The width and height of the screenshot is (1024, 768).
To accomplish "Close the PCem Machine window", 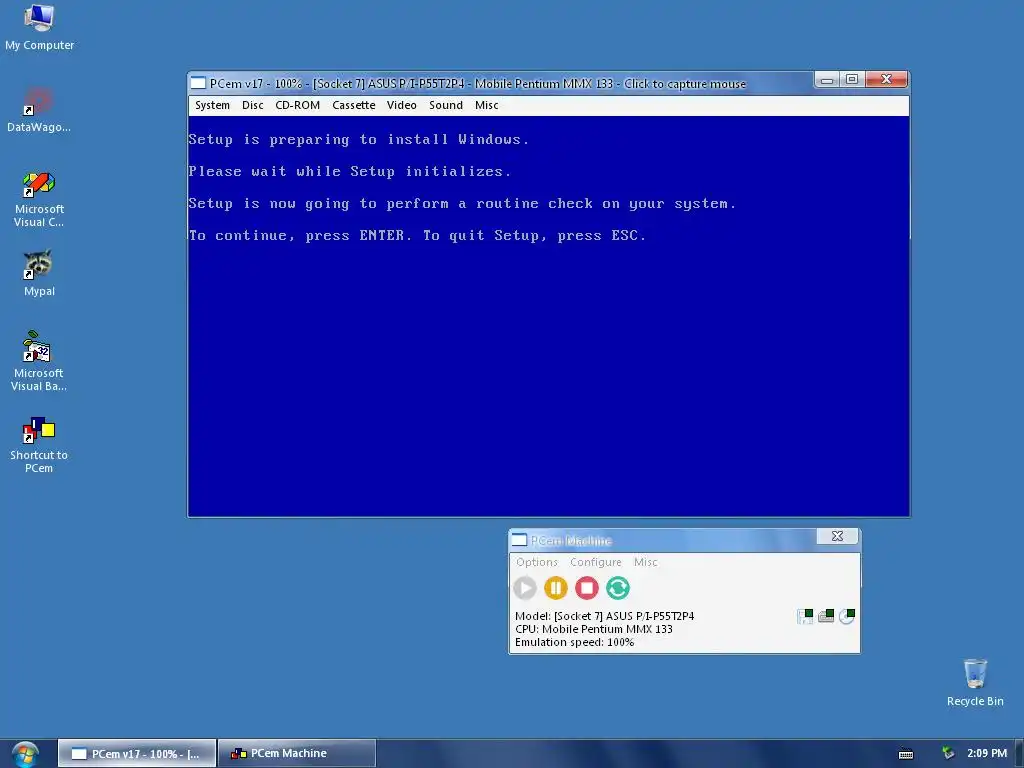I will (837, 536).
